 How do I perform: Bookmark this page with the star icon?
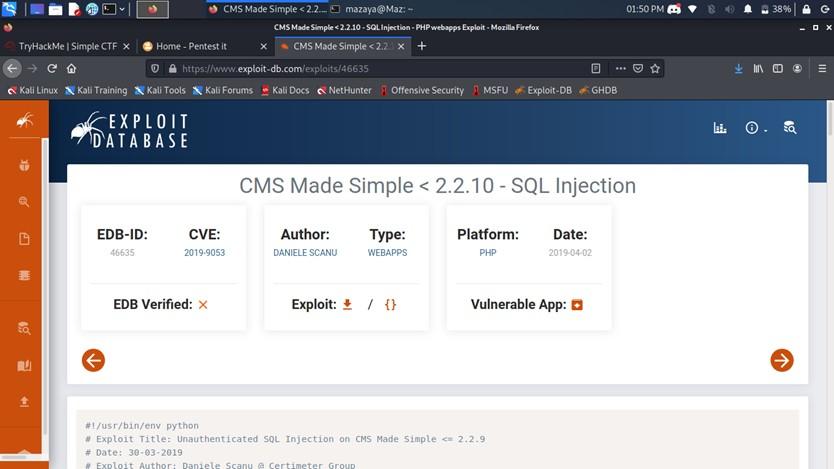point(655,69)
